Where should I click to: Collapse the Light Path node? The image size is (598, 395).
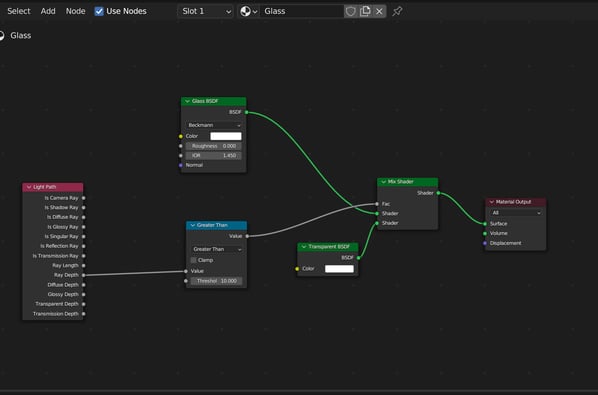coord(29,187)
